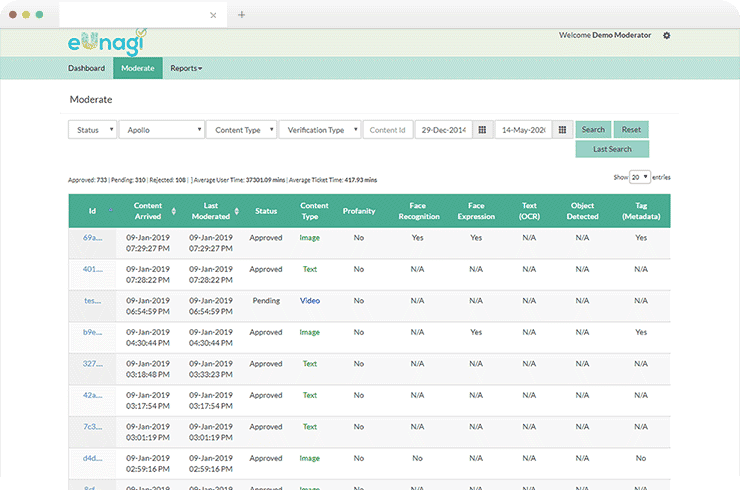Sort table by Last Moderated arrows
Viewport: 740px width, 490px height.
coord(236,211)
